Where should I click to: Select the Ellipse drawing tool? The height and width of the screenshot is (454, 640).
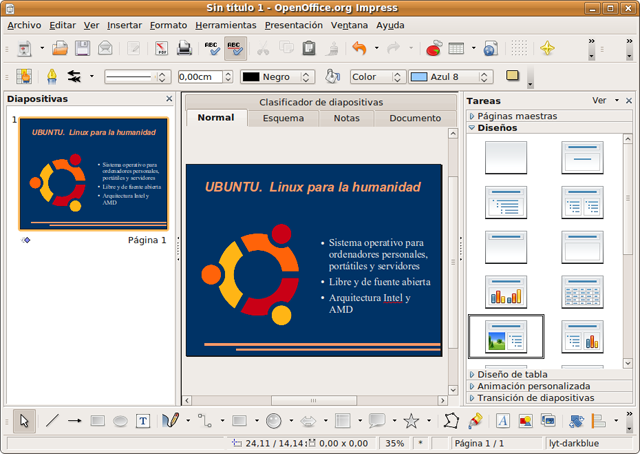[120, 421]
